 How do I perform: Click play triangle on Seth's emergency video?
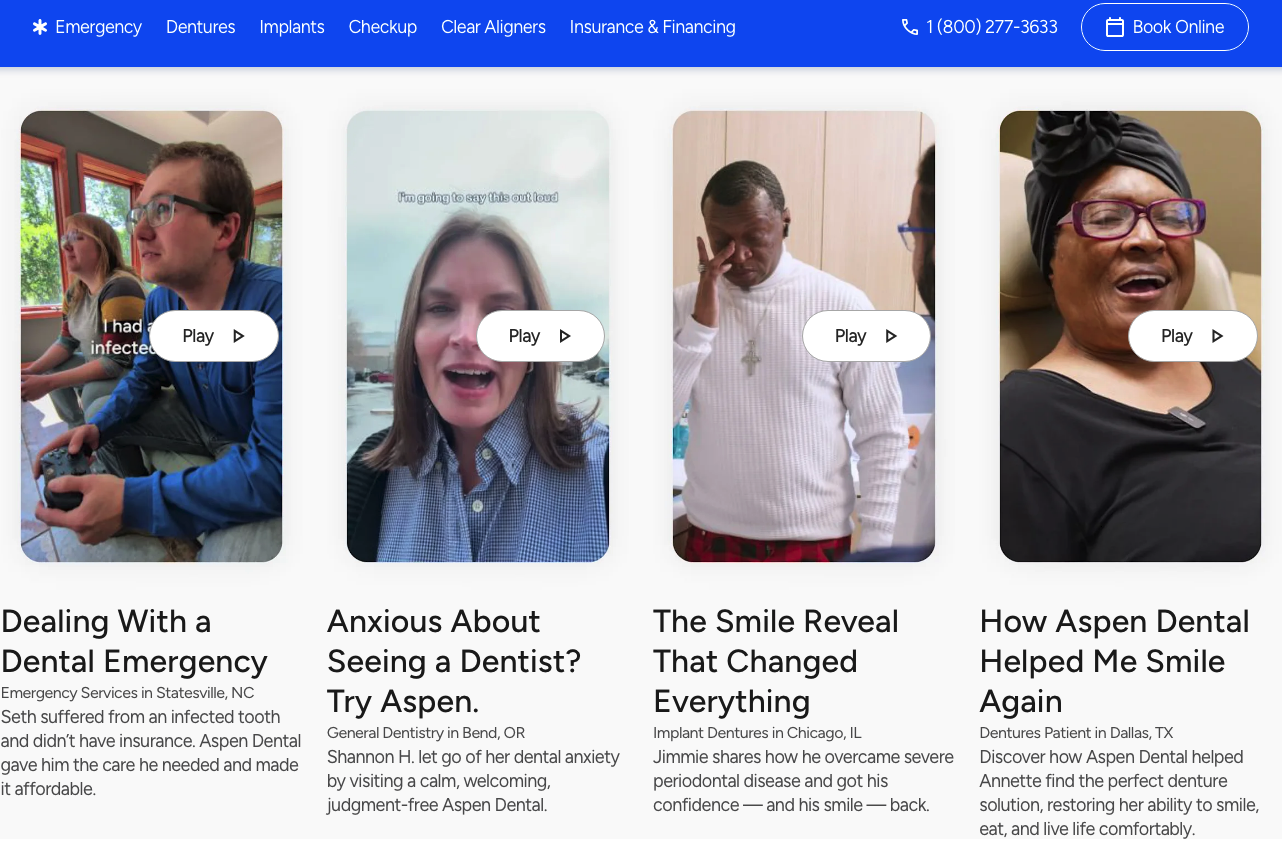tap(239, 336)
